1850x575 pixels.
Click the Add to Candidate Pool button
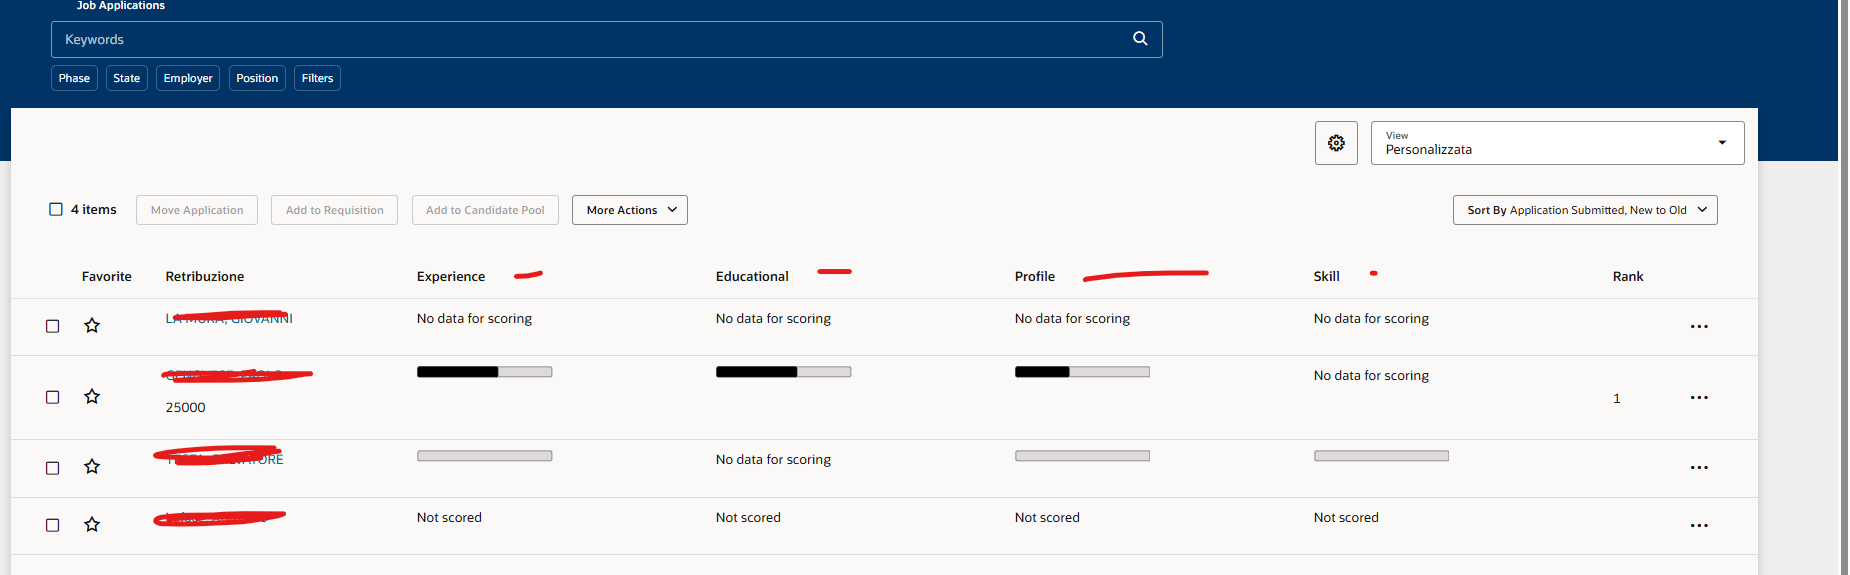point(485,210)
